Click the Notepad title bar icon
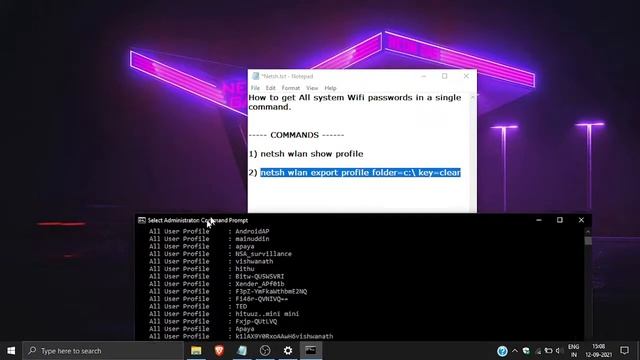640x360 pixels. pos(256,76)
